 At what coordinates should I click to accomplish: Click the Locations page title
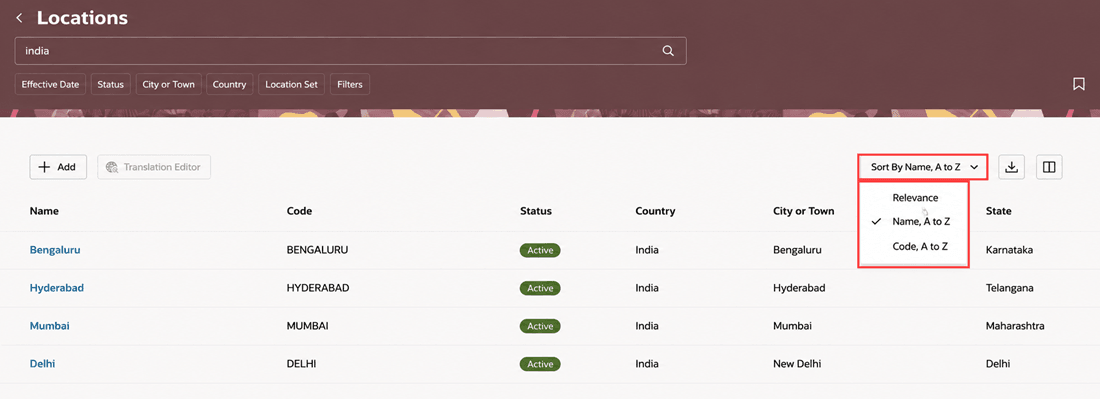click(82, 18)
